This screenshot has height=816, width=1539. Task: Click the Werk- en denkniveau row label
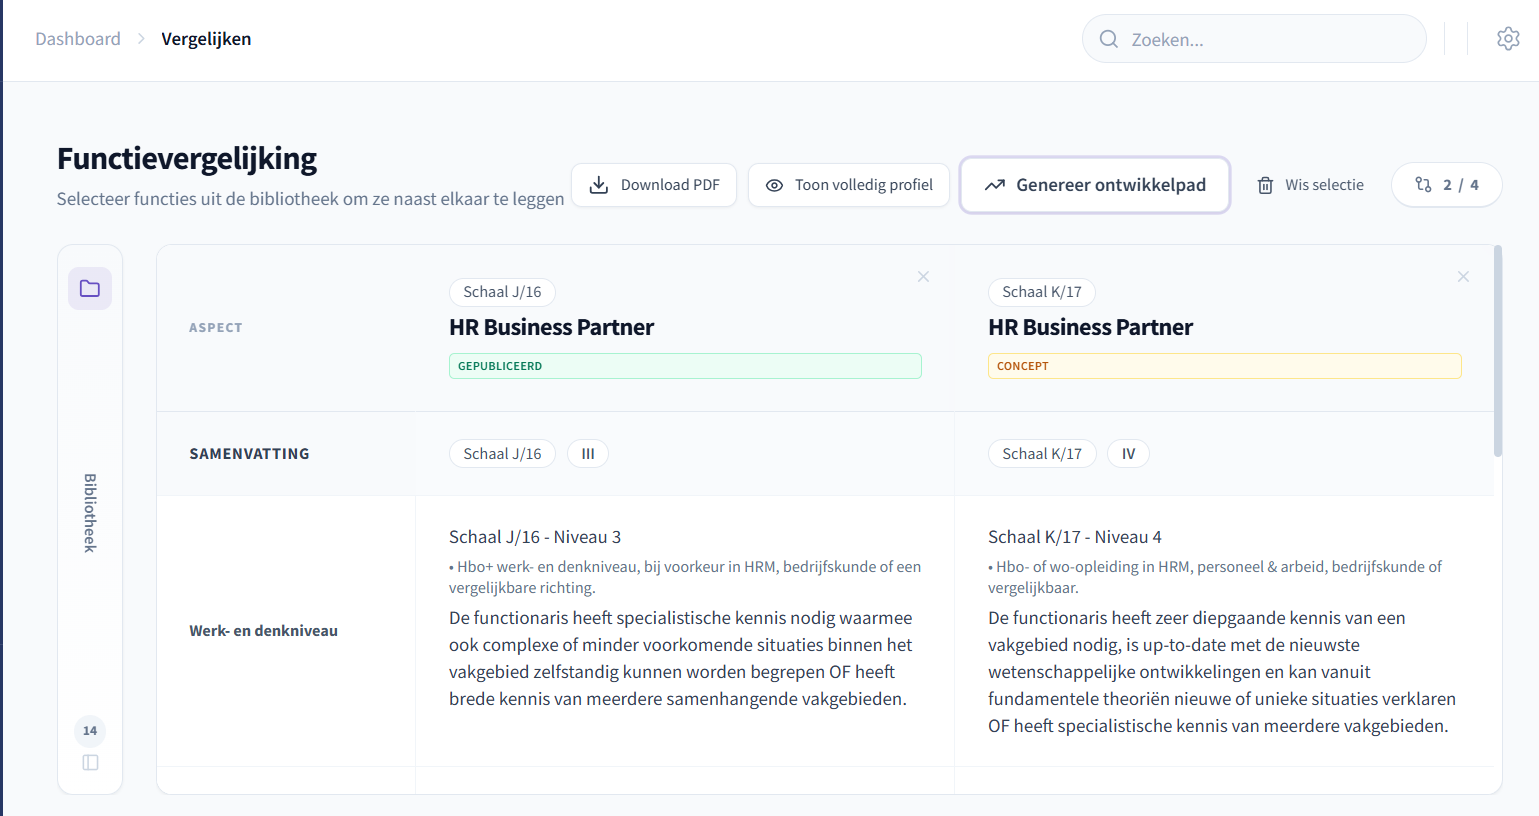coord(263,631)
